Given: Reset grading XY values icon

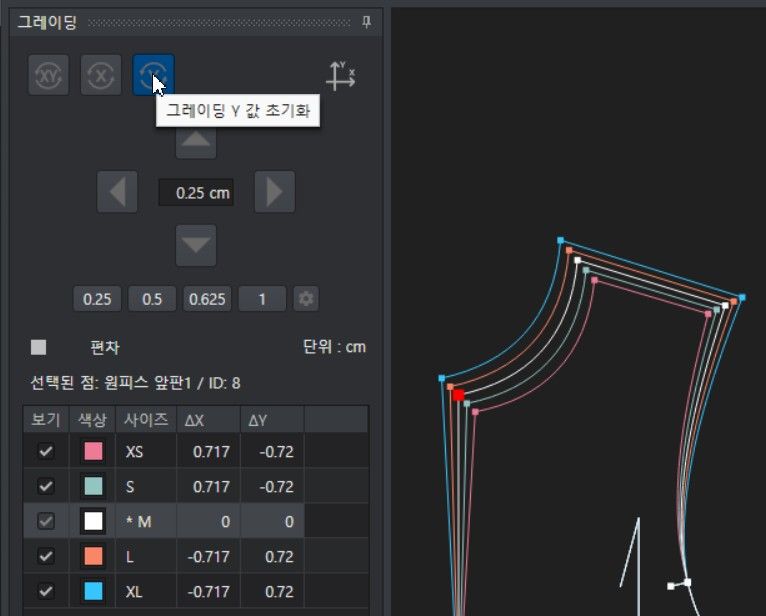Looking at the screenshot, I should tap(48, 75).
